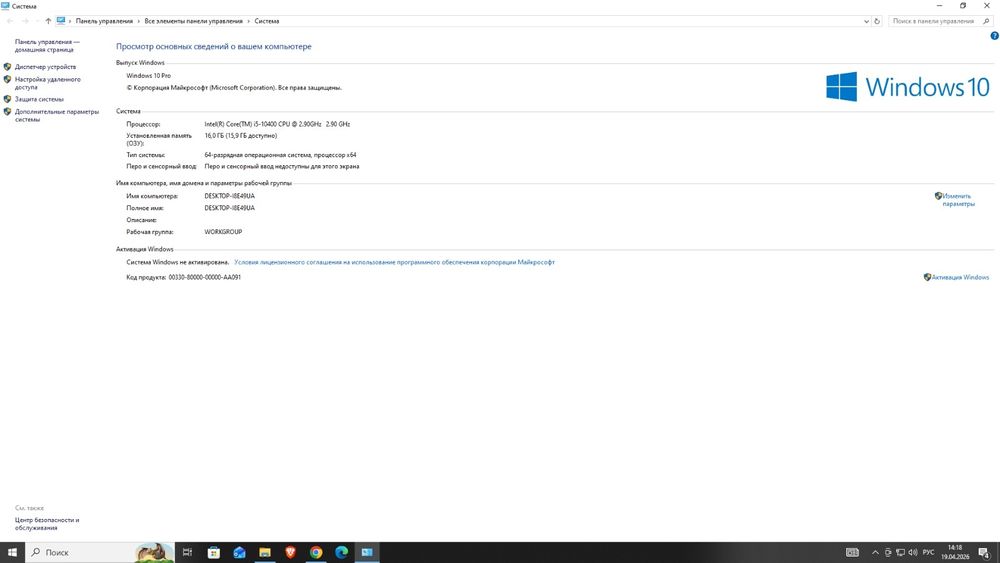Click the taskbar Поиск search box

[100, 552]
